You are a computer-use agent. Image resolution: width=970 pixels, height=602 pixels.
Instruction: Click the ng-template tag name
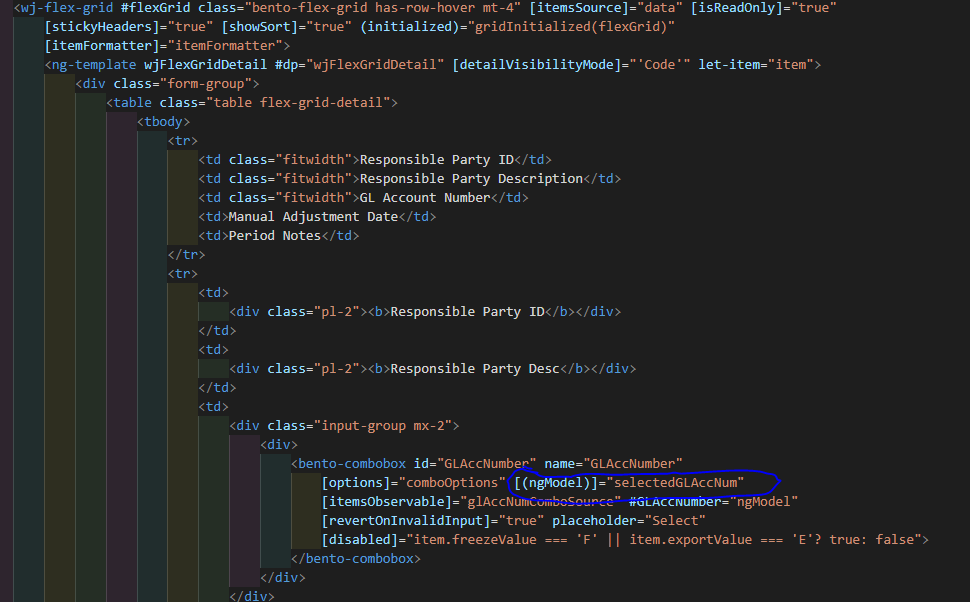[x=94, y=65]
